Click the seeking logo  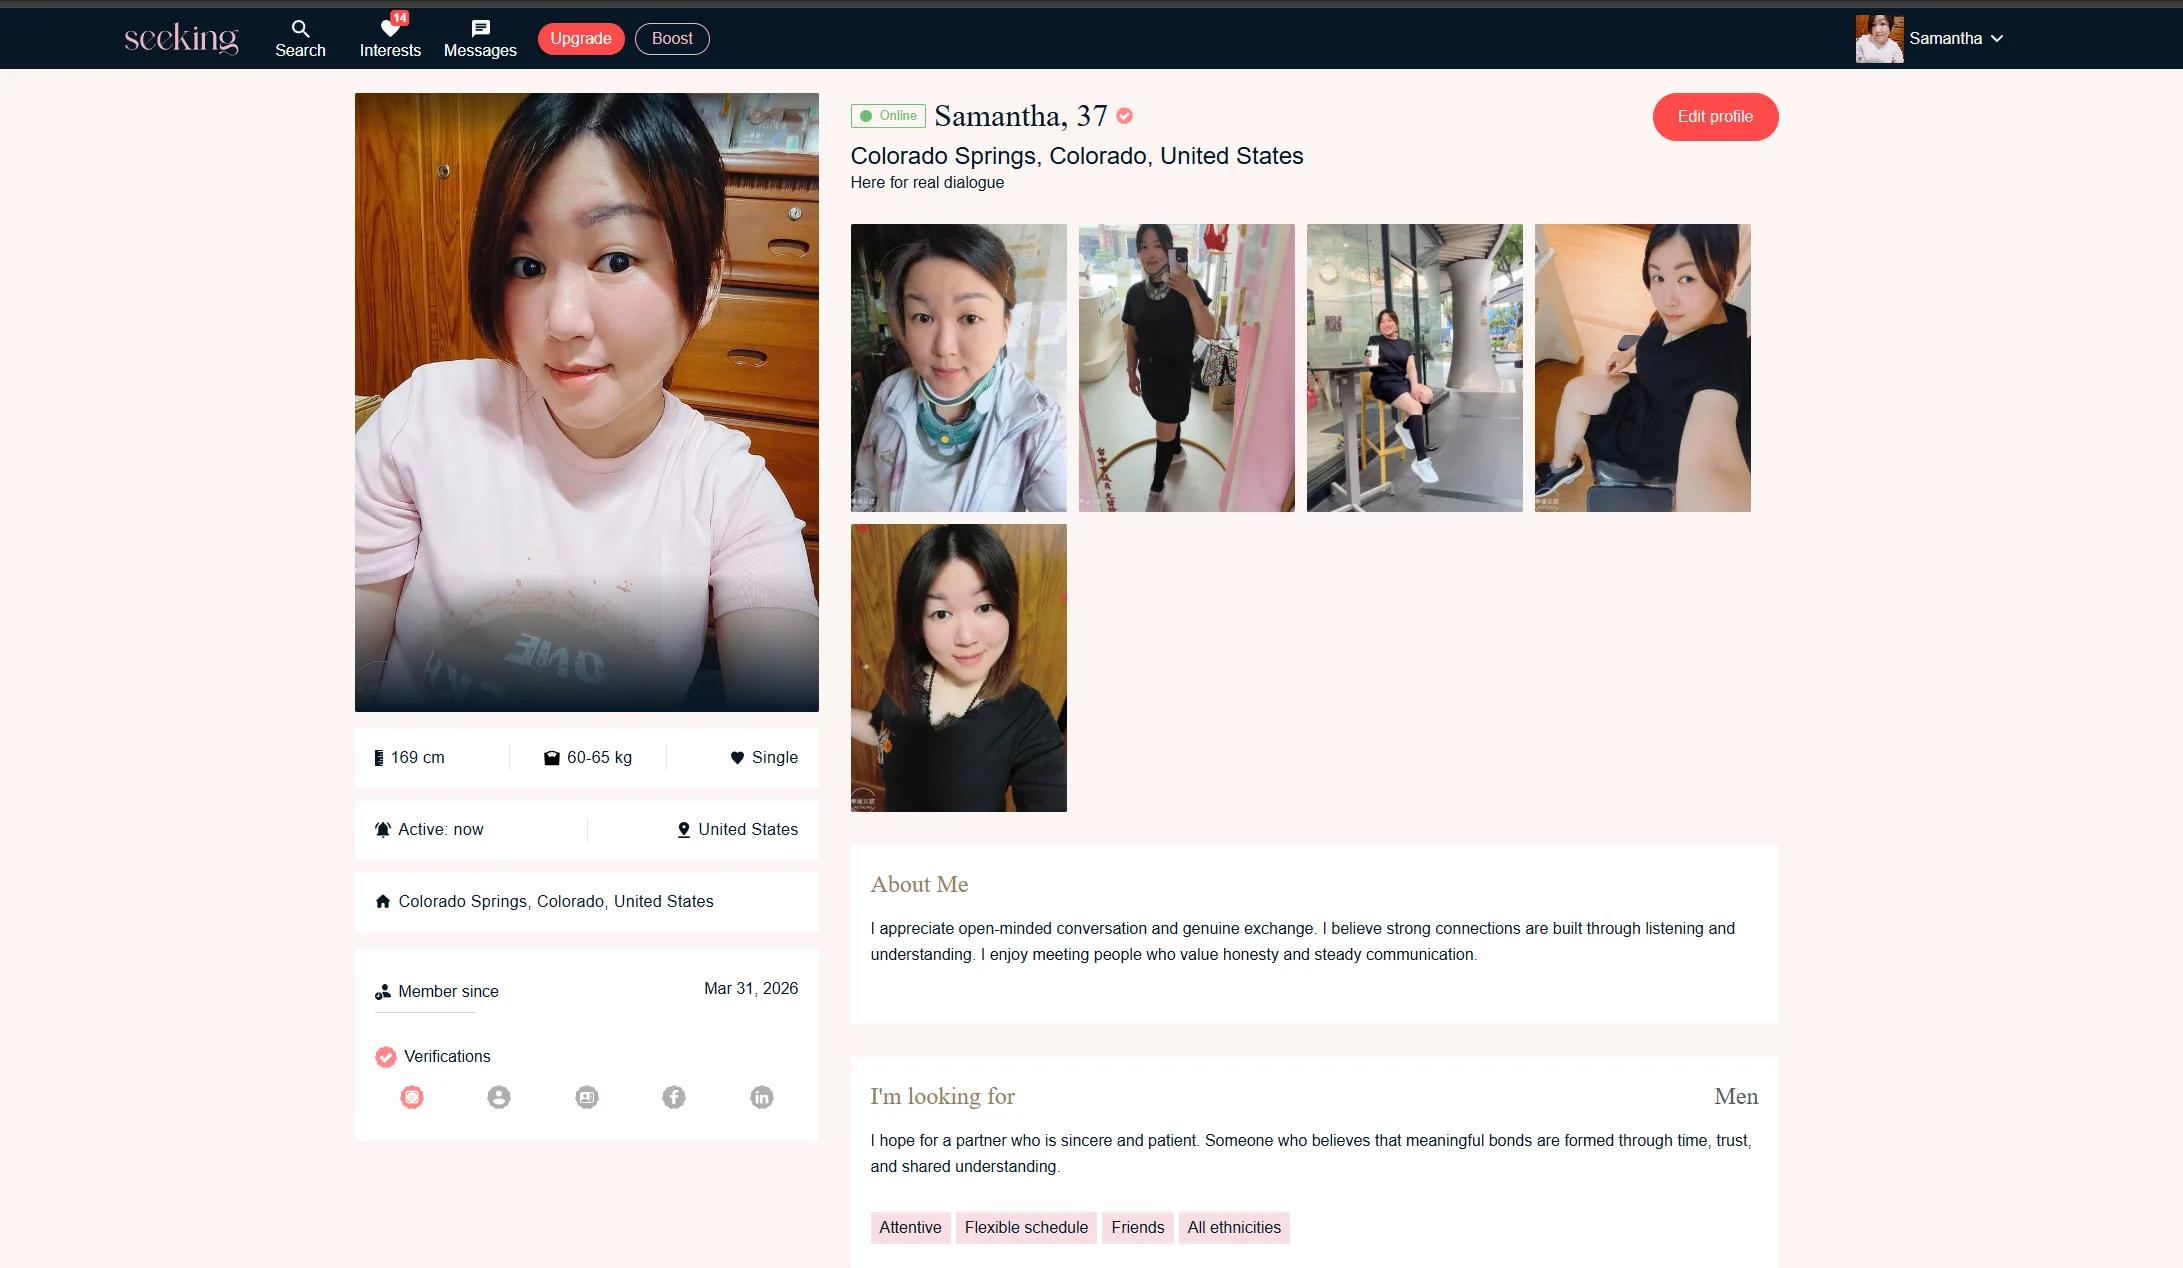click(181, 38)
